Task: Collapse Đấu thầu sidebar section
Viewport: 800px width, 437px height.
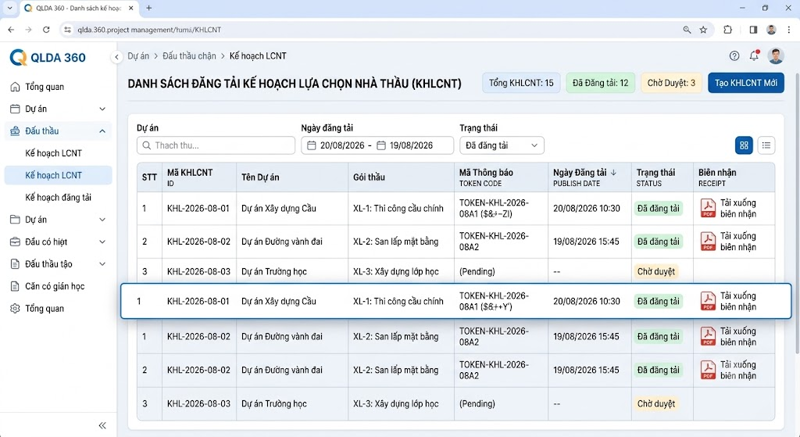Action: (103, 131)
